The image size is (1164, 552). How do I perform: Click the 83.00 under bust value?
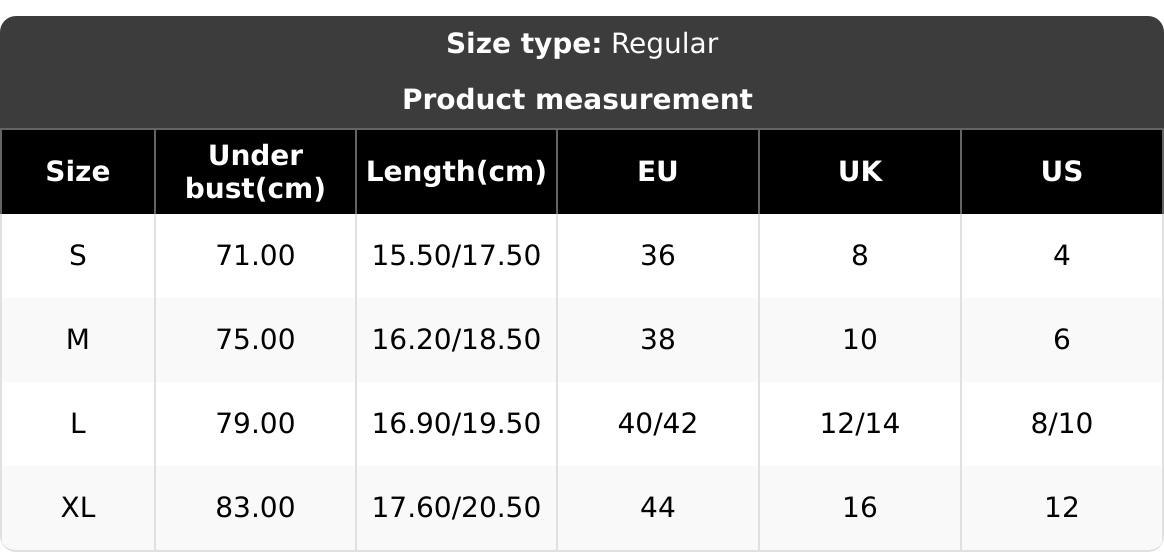(255, 508)
